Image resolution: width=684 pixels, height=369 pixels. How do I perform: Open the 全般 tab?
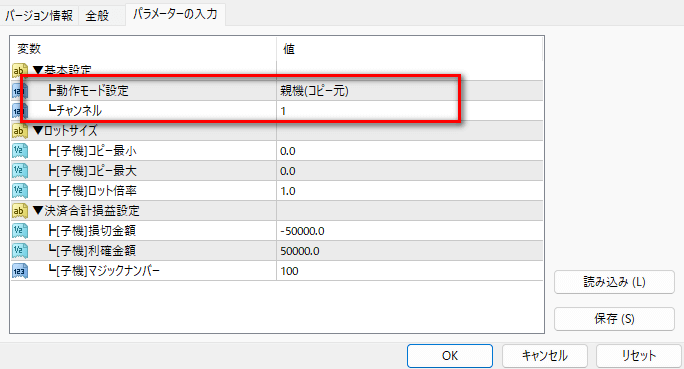pyautogui.click(x=97, y=16)
